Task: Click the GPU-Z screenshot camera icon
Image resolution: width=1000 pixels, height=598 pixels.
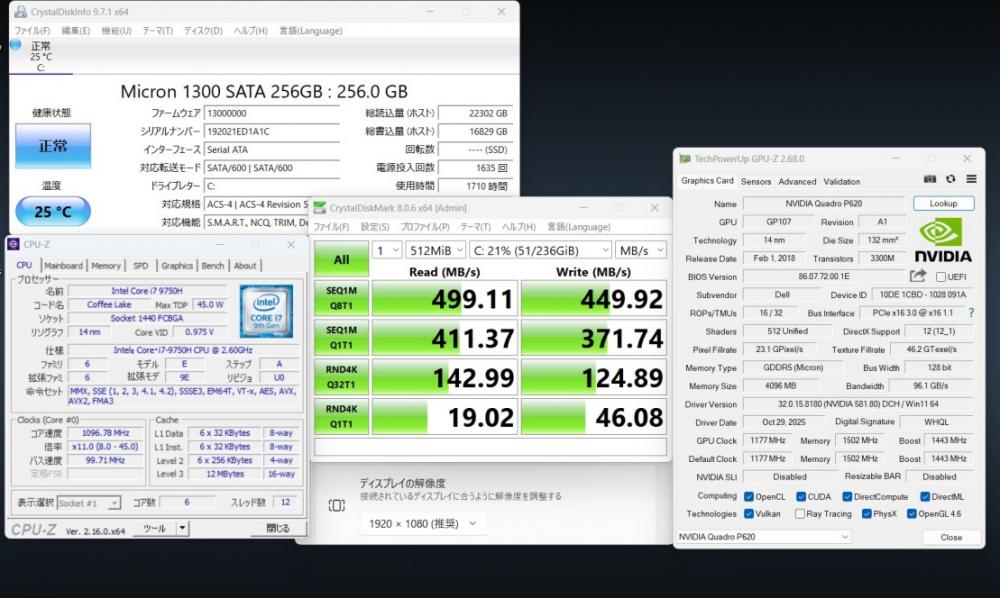Action: pyautogui.click(x=930, y=181)
